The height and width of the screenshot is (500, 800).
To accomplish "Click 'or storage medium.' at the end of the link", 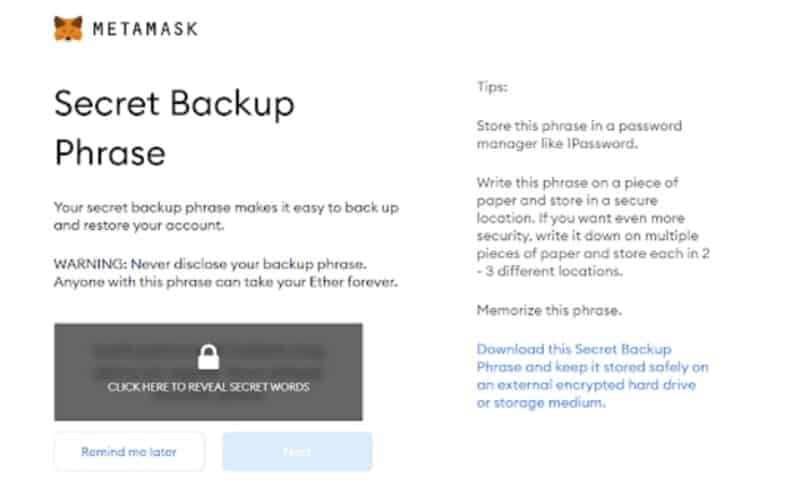I will pos(541,403).
